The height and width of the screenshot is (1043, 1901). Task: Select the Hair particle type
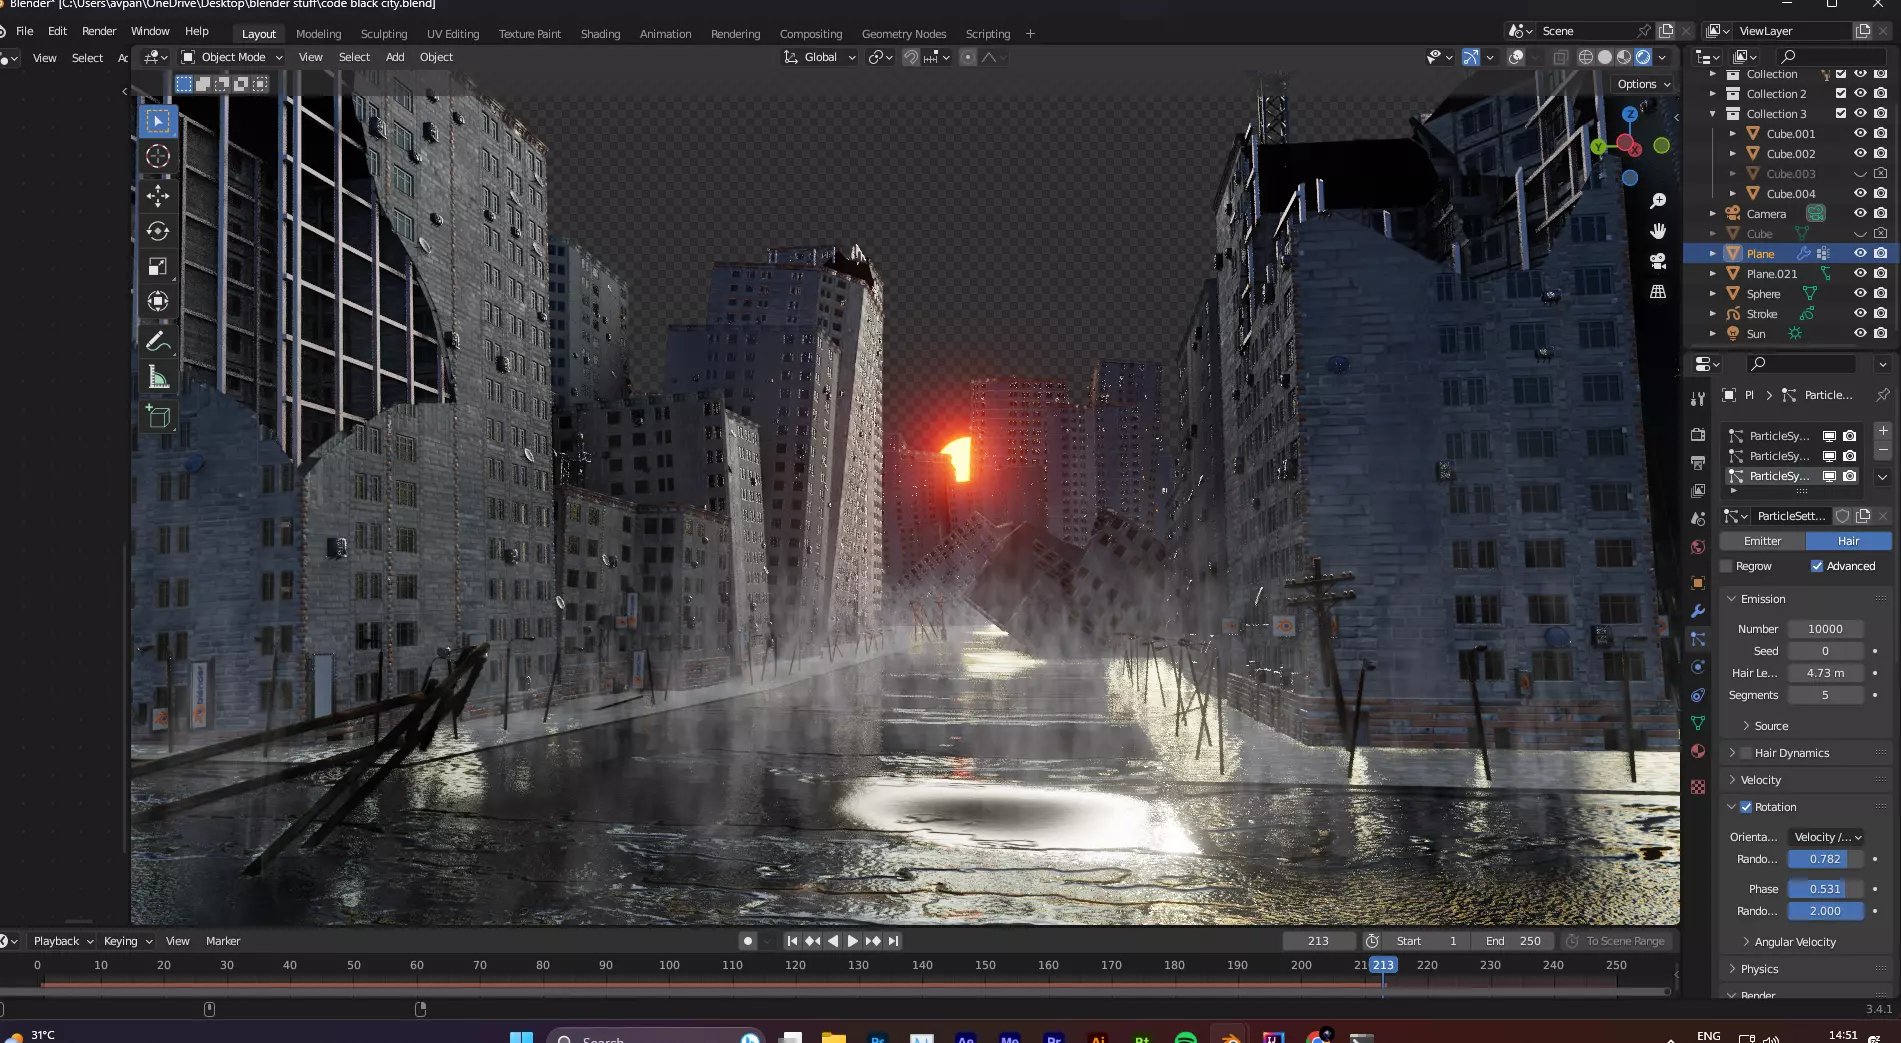click(1848, 541)
